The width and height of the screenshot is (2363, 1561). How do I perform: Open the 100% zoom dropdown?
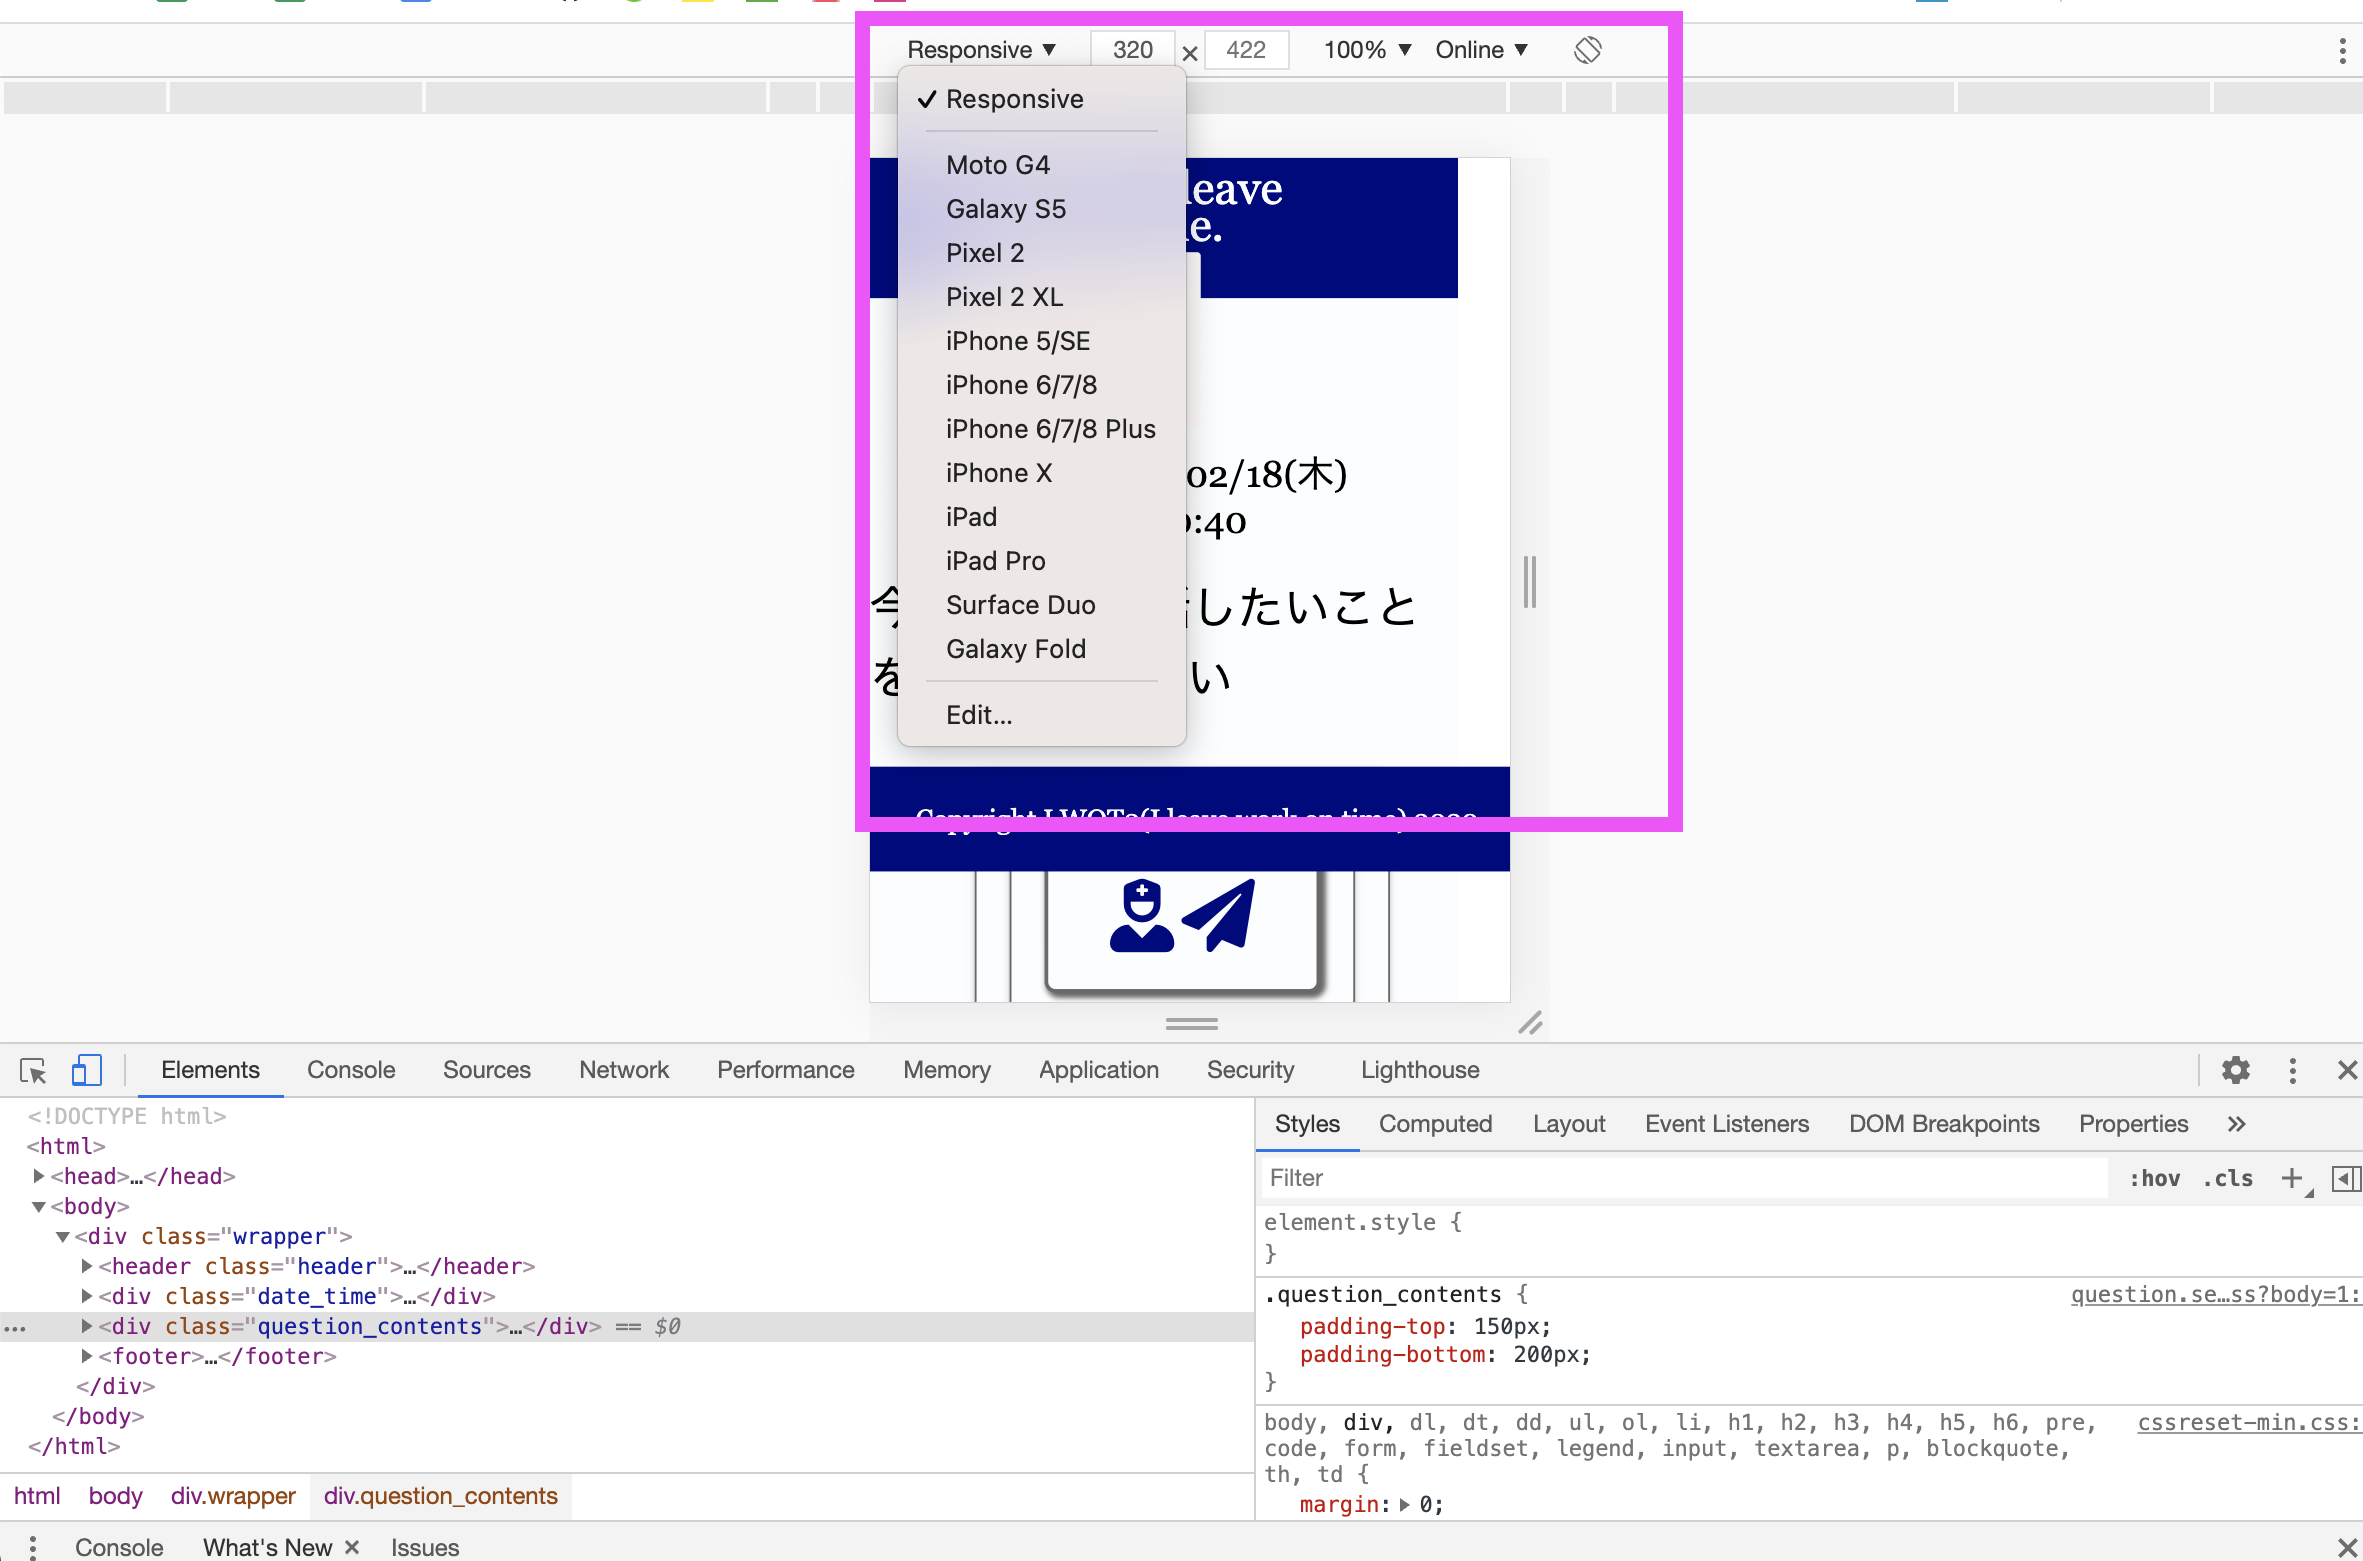click(1366, 50)
